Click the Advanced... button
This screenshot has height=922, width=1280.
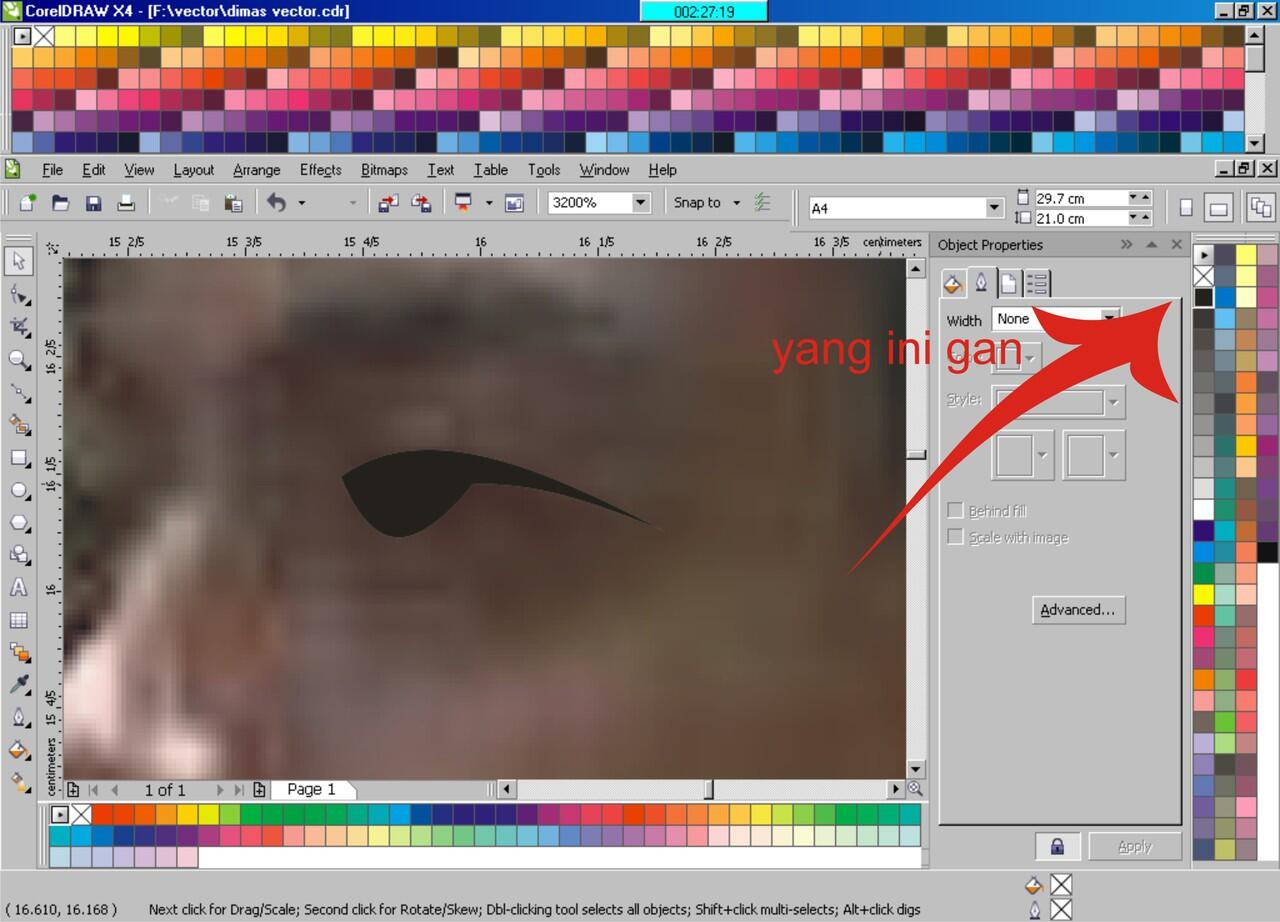coord(1078,610)
